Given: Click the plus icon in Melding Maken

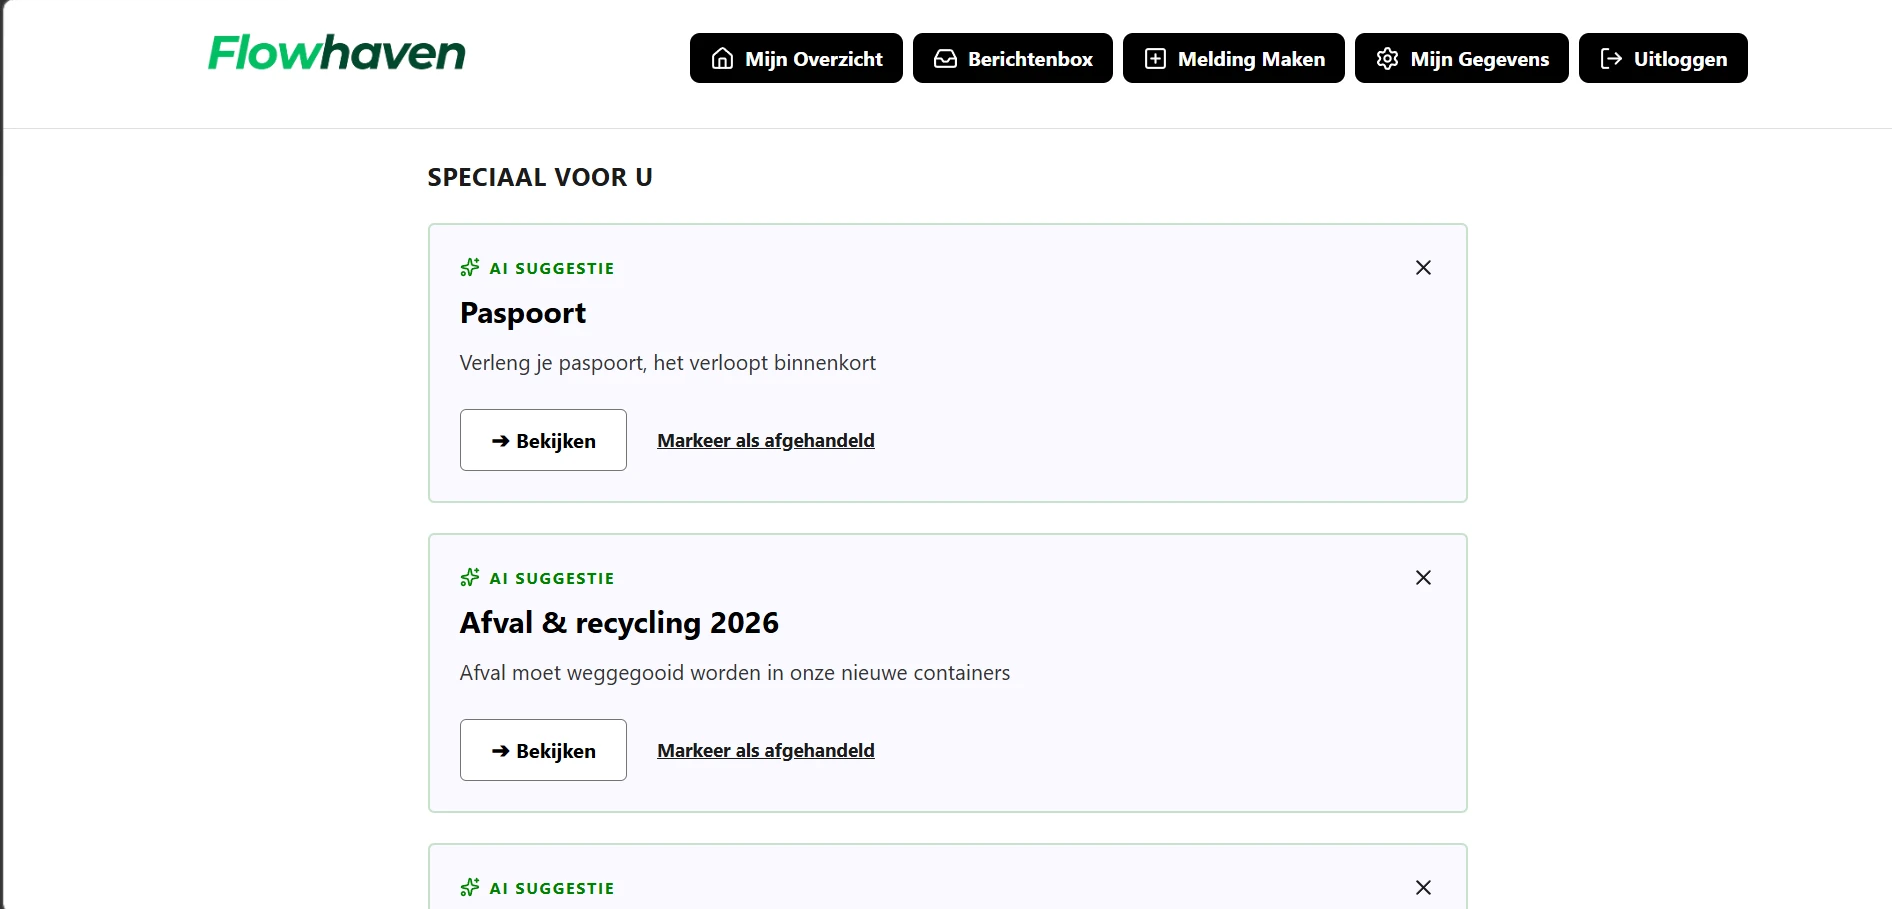Looking at the screenshot, I should (1156, 58).
